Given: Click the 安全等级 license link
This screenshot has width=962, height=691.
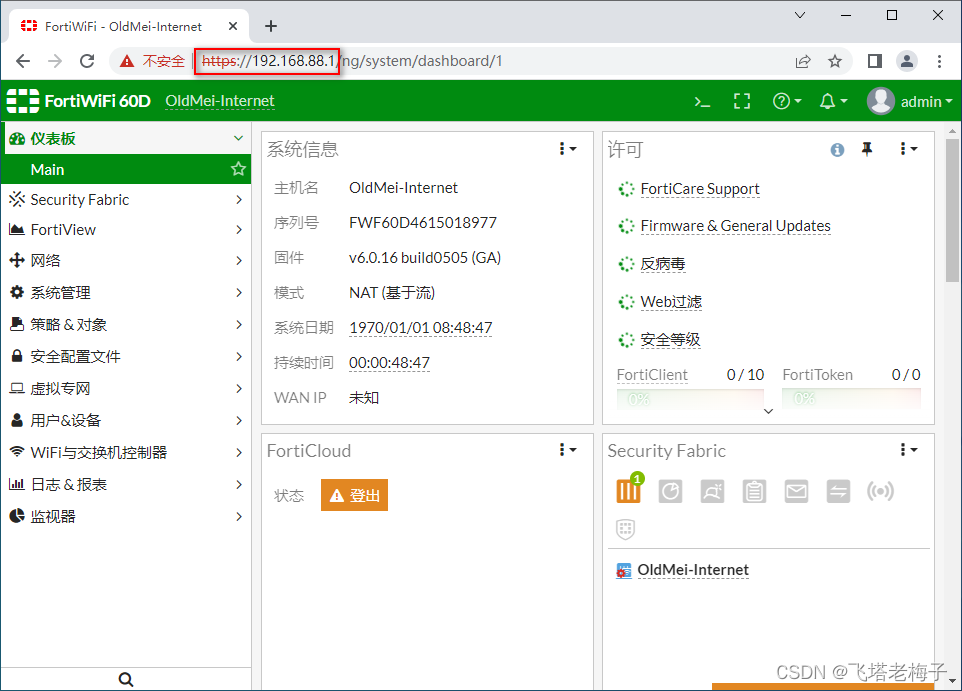Looking at the screenshot, I should [x=670, y=340].
